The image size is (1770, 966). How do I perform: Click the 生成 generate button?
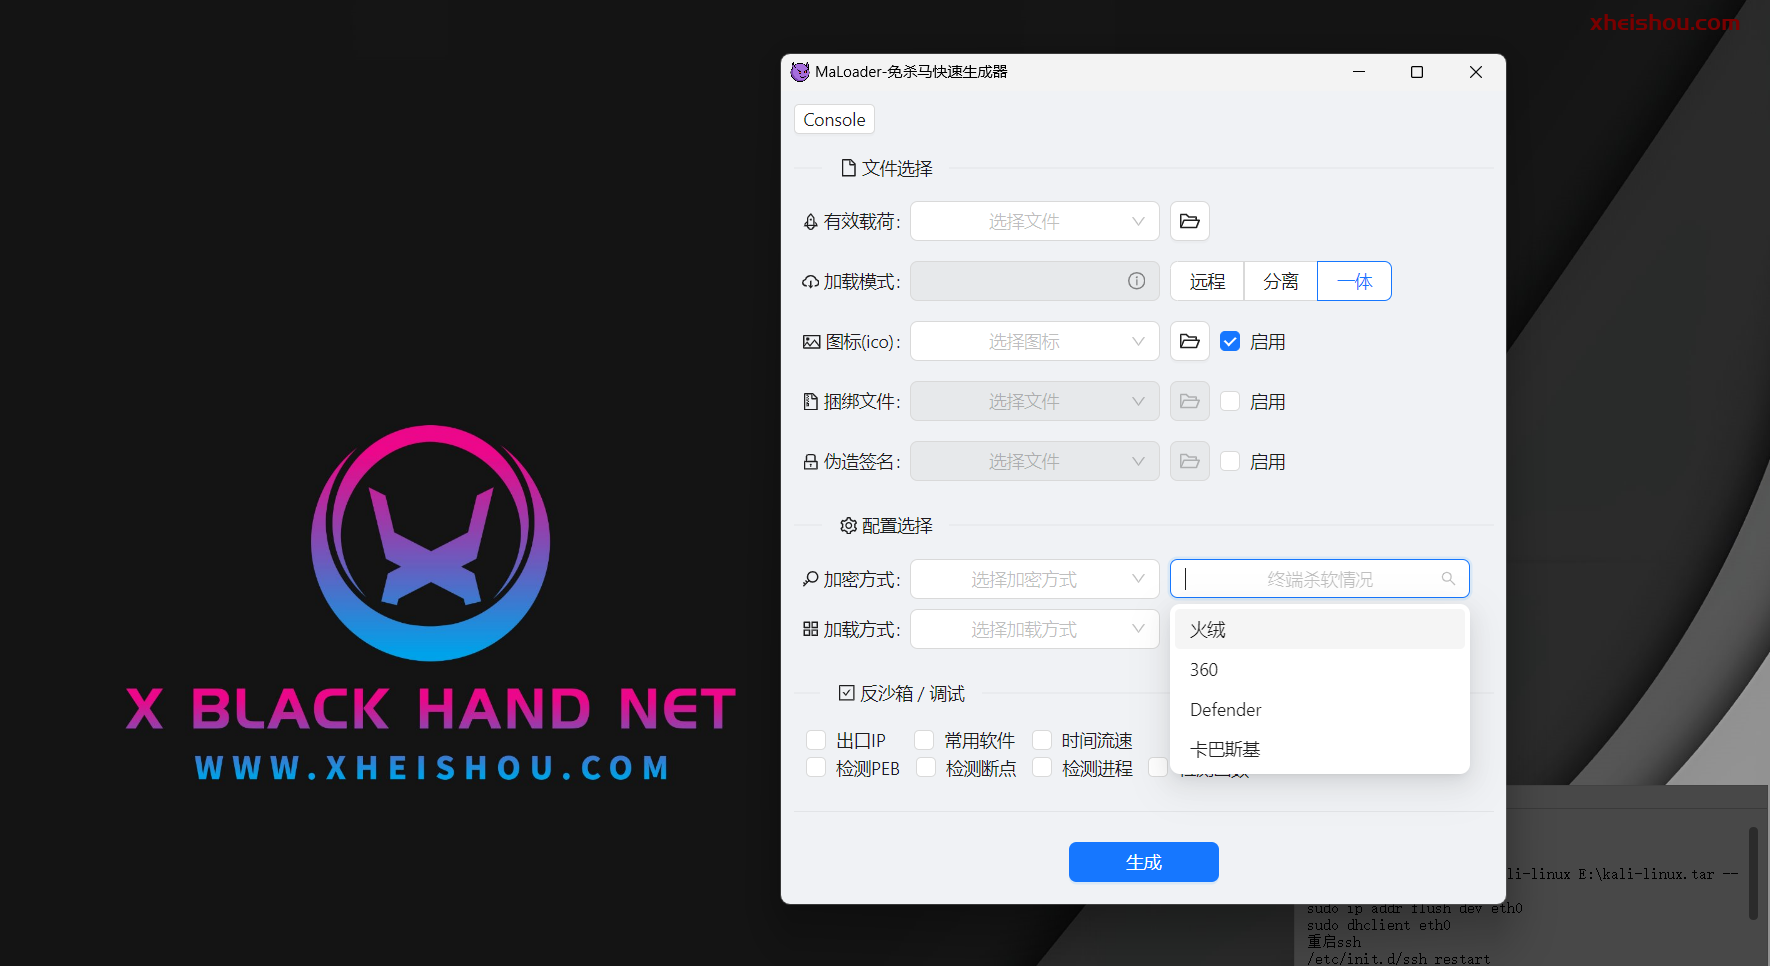coord(1143,862)
